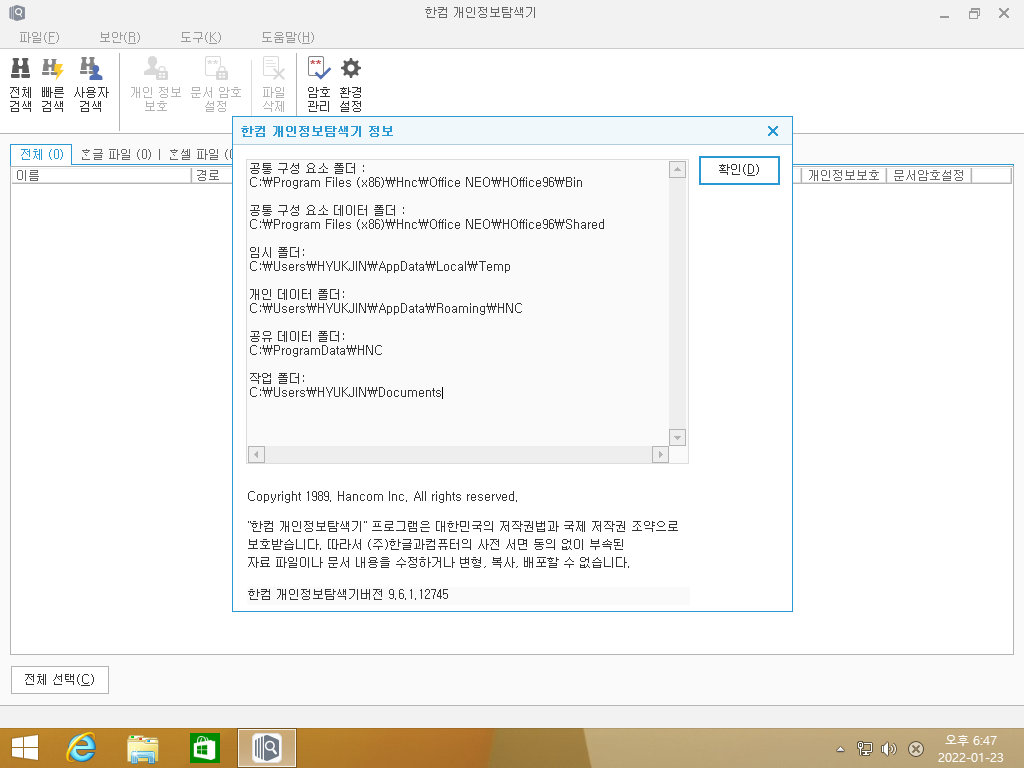Select version text 9.6.1.12745
This screenshot has height=768, width=1024.
(418, 594)
